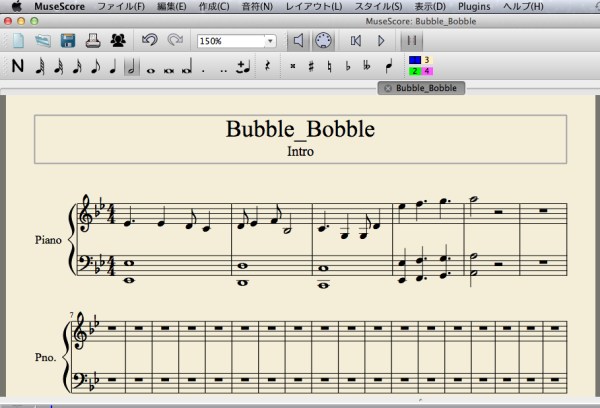Select voice 2 green swatch

(415, 71)
